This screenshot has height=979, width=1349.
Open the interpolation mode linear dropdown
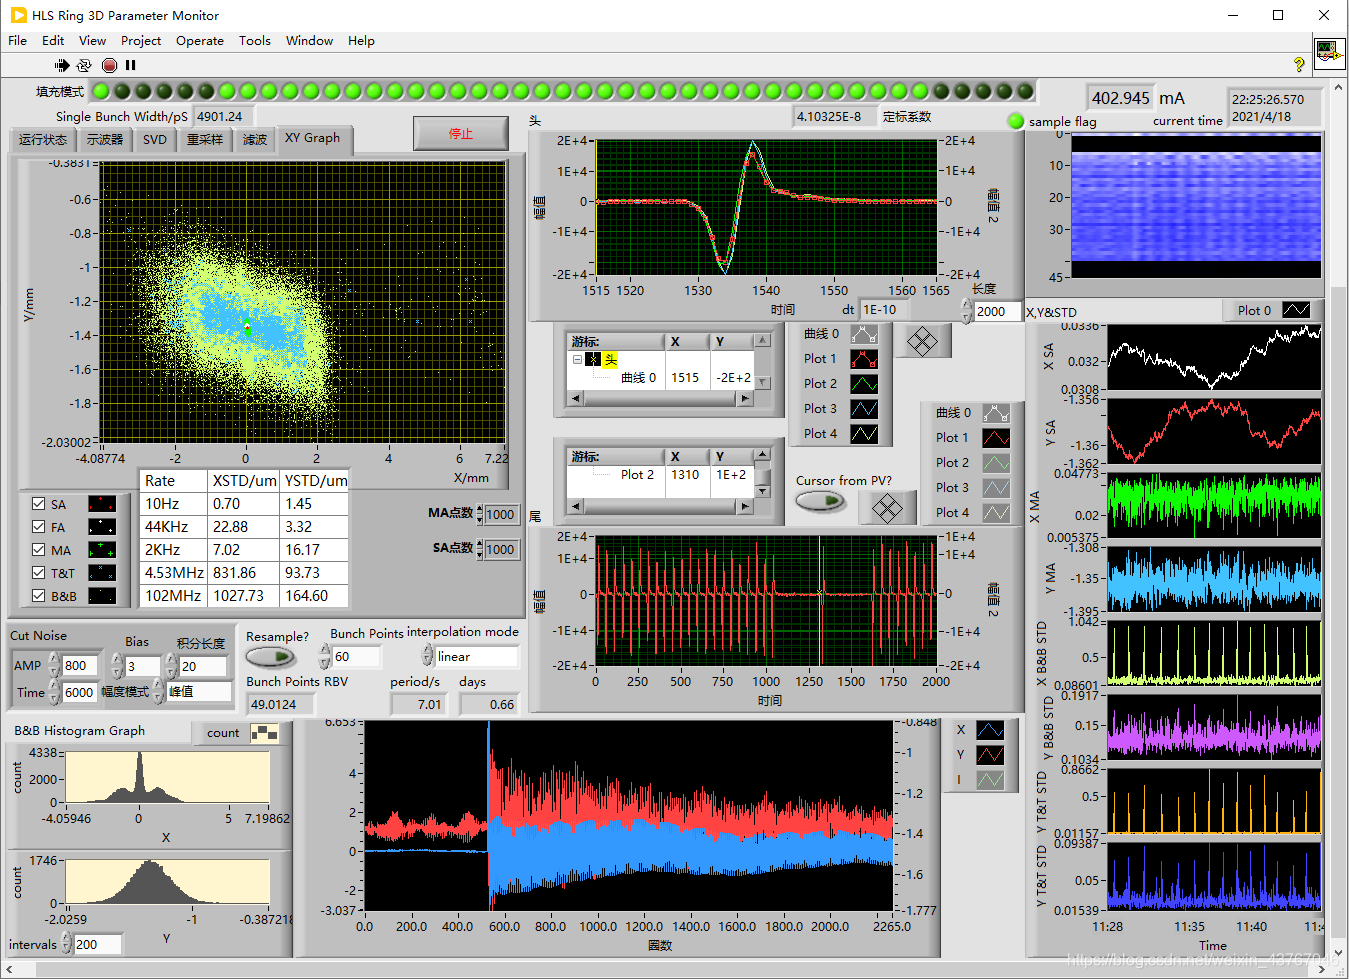click(x=476, y=657)
